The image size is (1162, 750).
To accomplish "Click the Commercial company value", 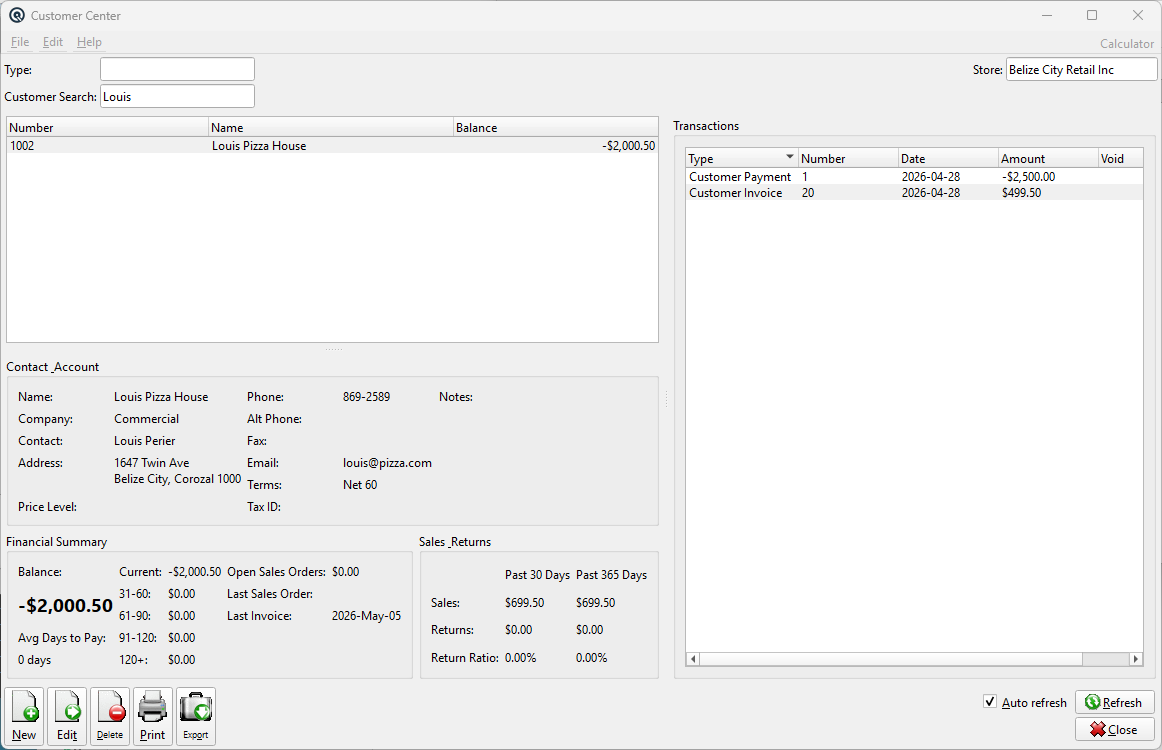I will [146, 419].
